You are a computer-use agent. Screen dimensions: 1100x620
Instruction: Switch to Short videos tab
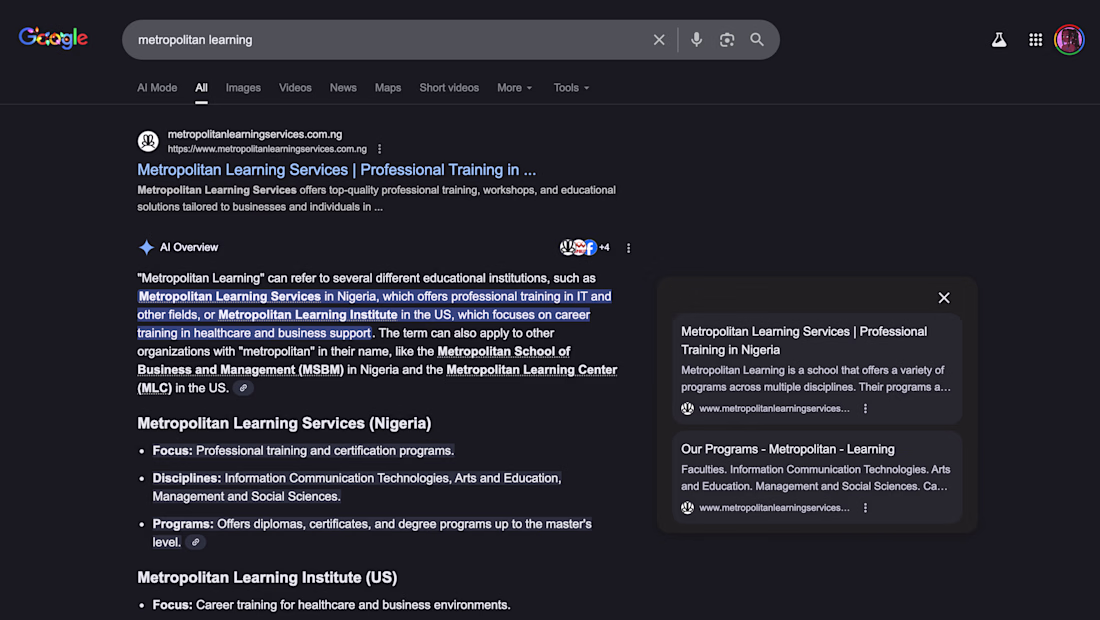coord(449,88)
